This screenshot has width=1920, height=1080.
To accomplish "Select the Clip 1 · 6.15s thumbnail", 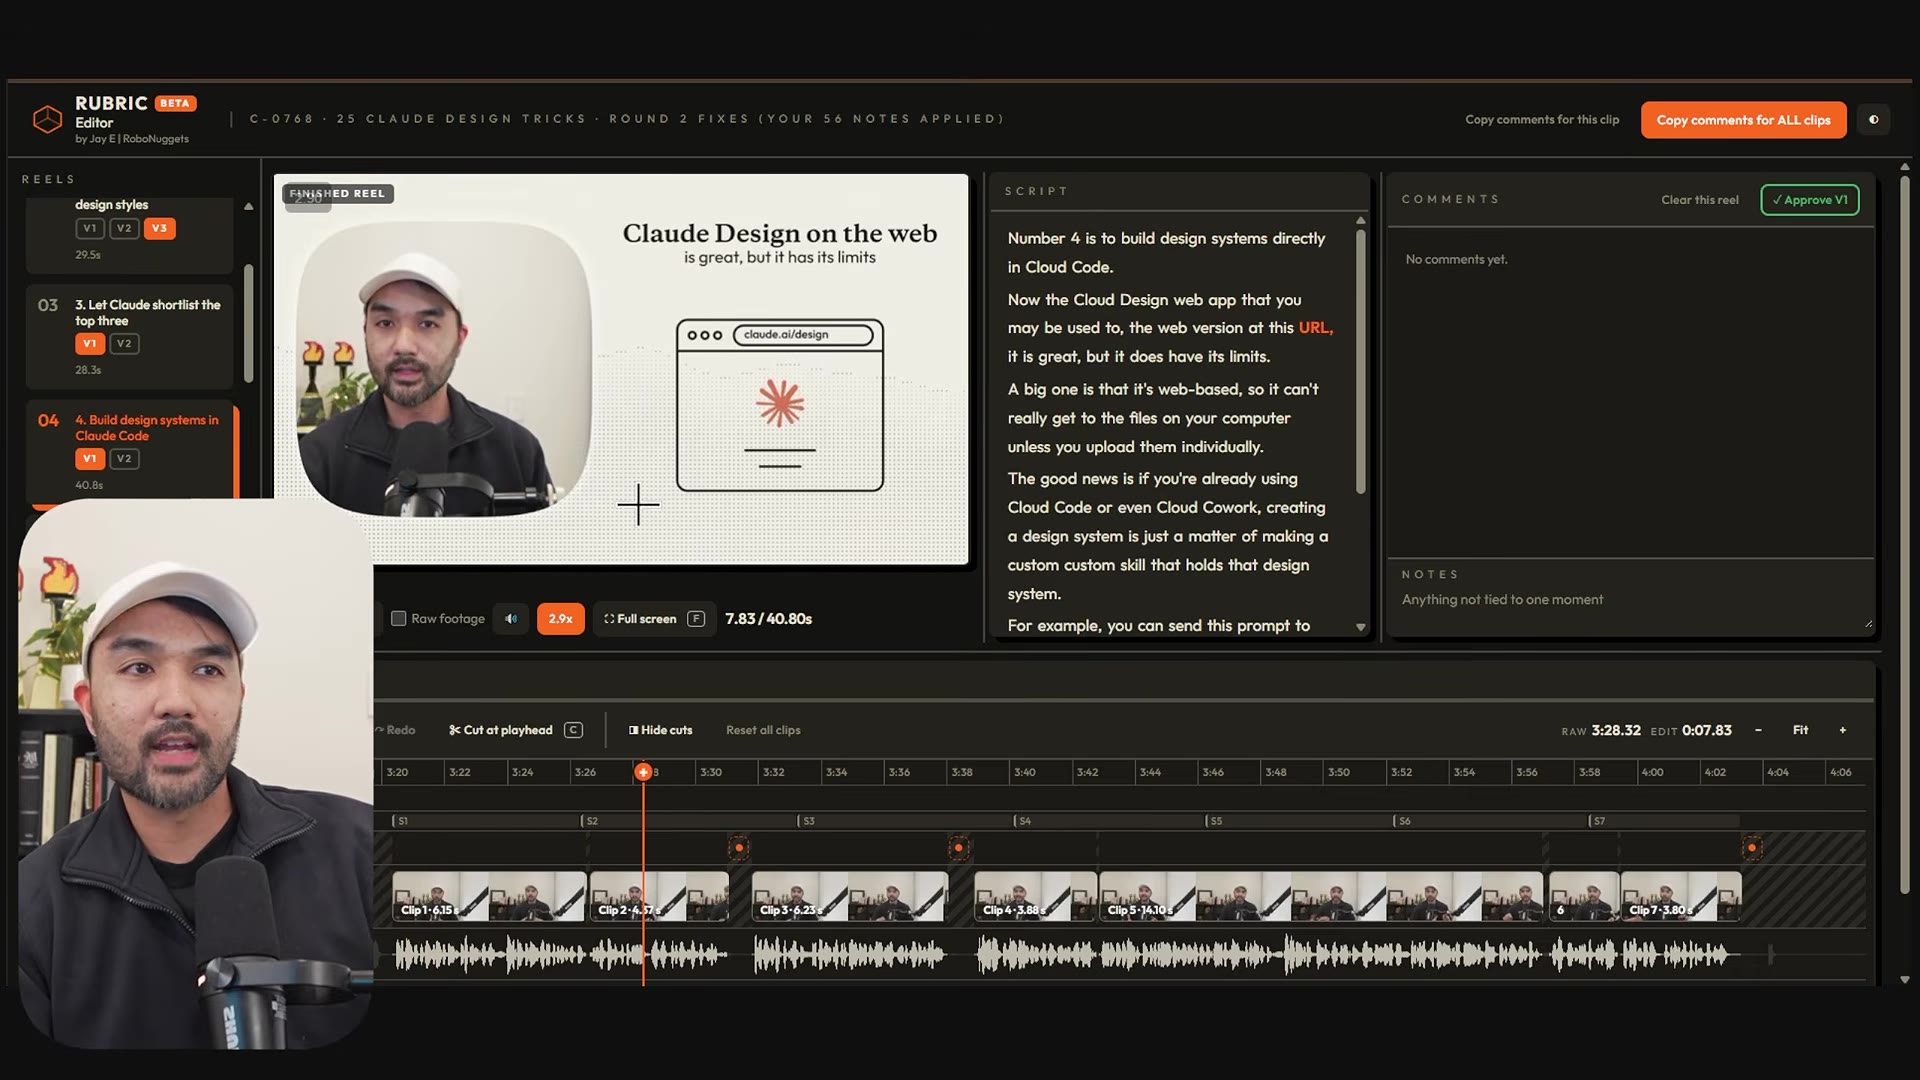I will click(488, 896).
